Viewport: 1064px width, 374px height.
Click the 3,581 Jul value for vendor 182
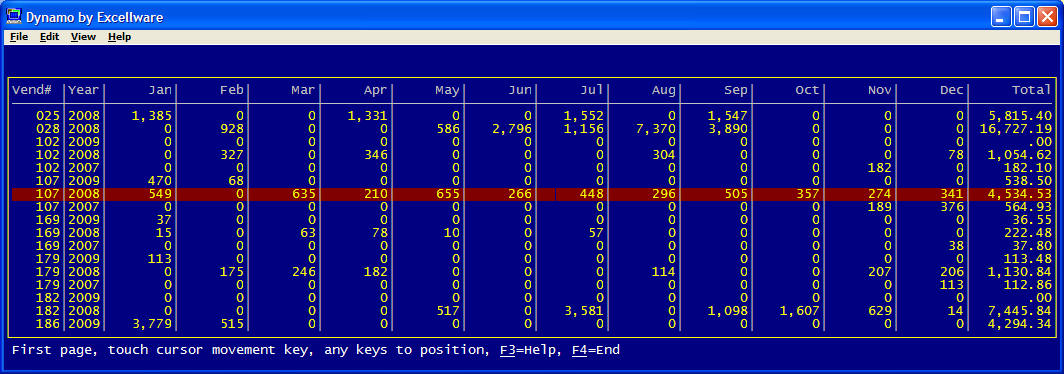pyautogui.click(x=584, y=311)
